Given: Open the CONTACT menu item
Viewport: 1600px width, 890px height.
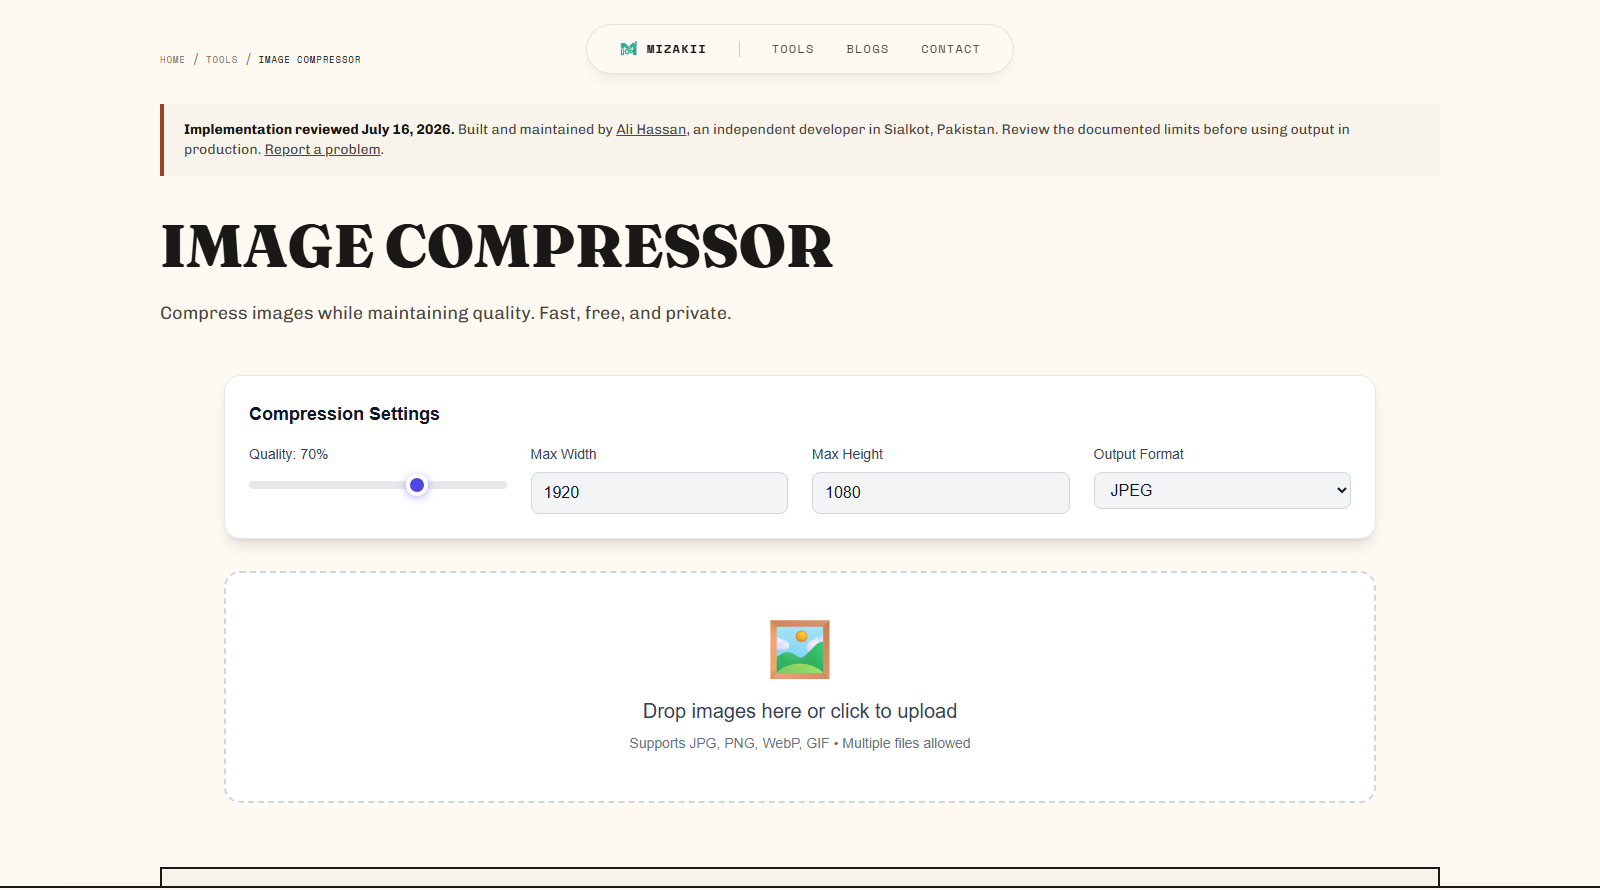Looking at the screenshot, I should click(x=950, y=49).
